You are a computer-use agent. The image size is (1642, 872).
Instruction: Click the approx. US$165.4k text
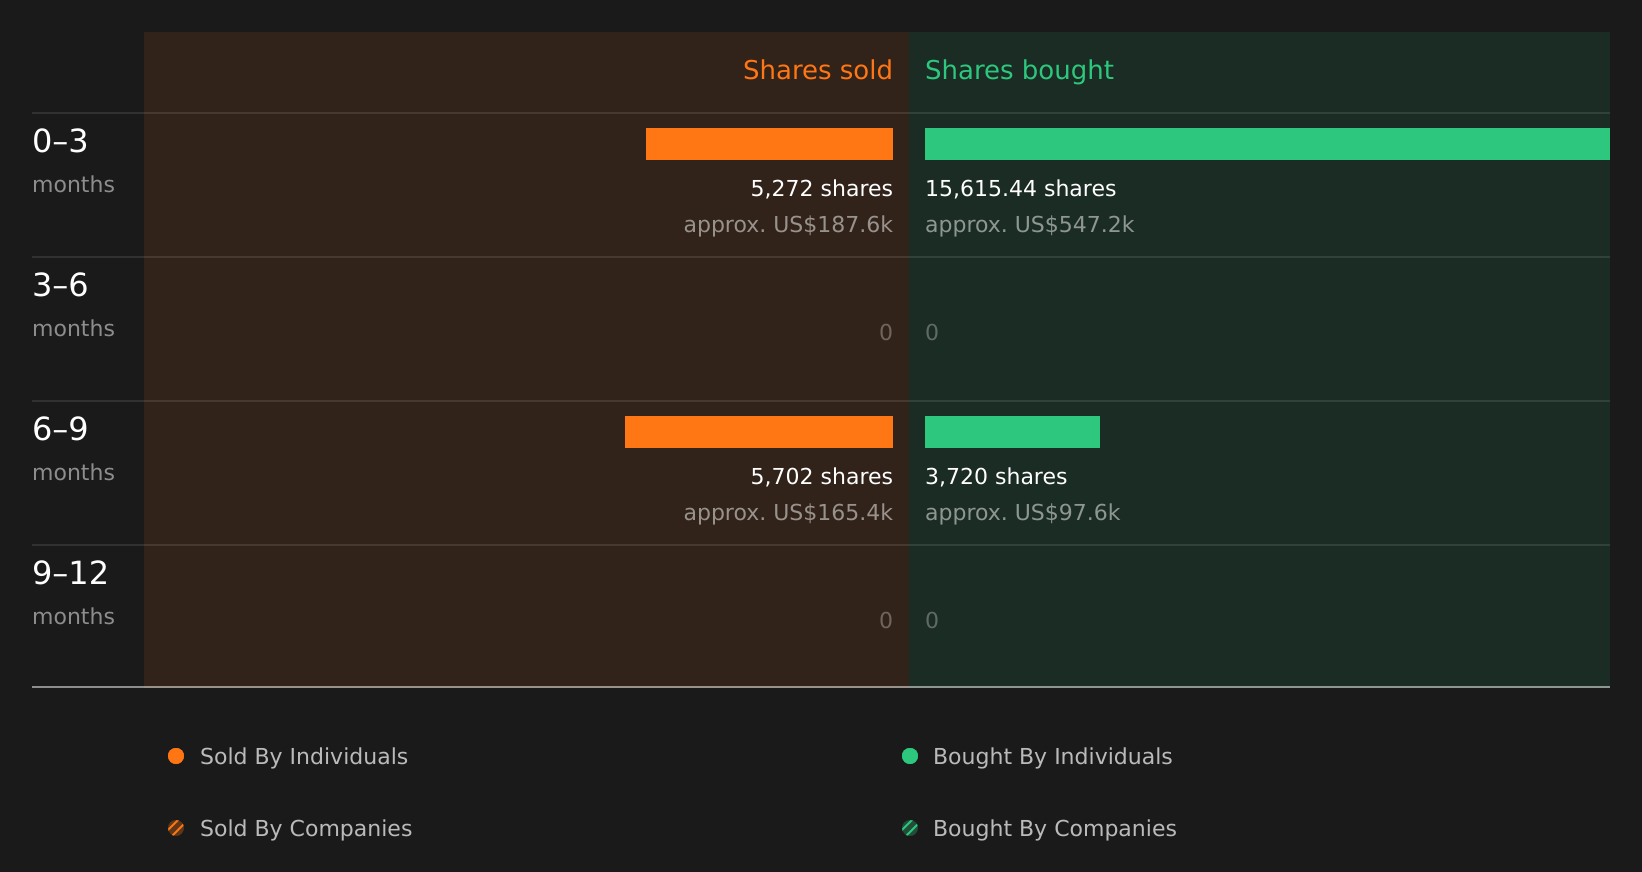click(788, 513)
